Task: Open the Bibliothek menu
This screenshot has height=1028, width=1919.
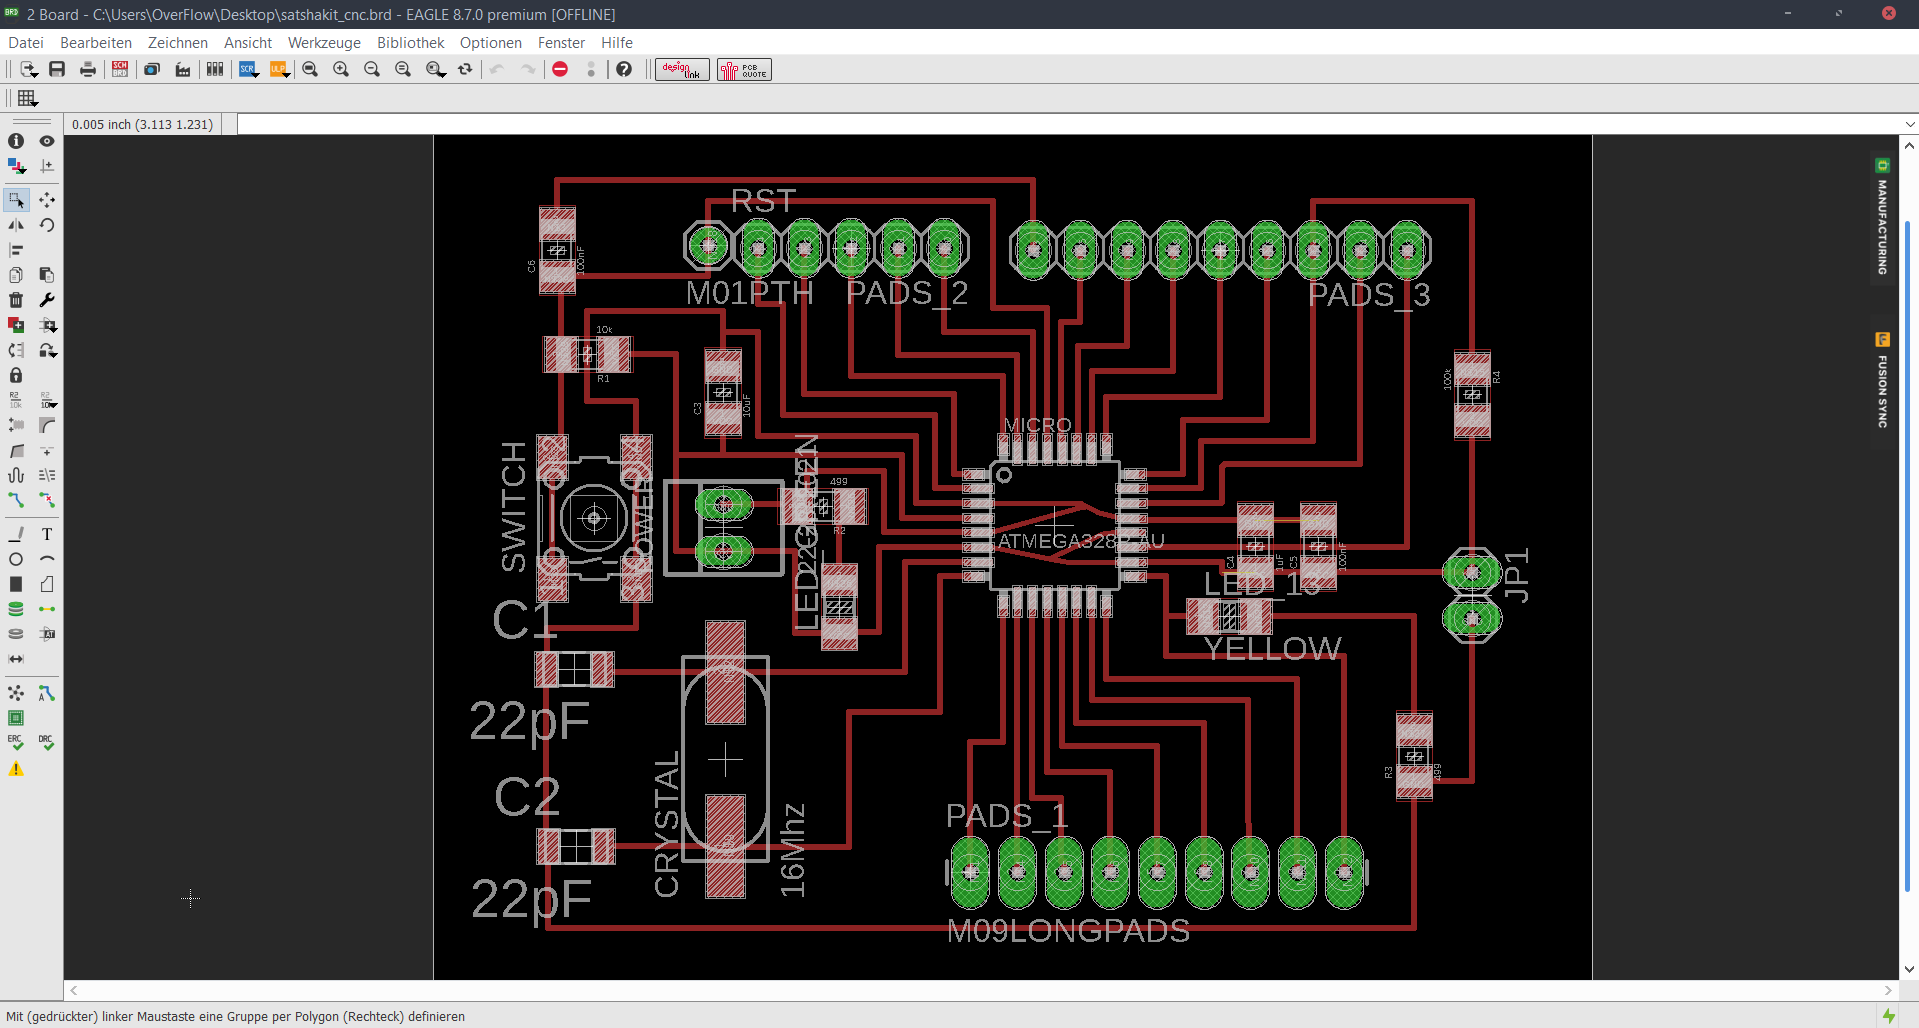Action: [x=410, y=43]
